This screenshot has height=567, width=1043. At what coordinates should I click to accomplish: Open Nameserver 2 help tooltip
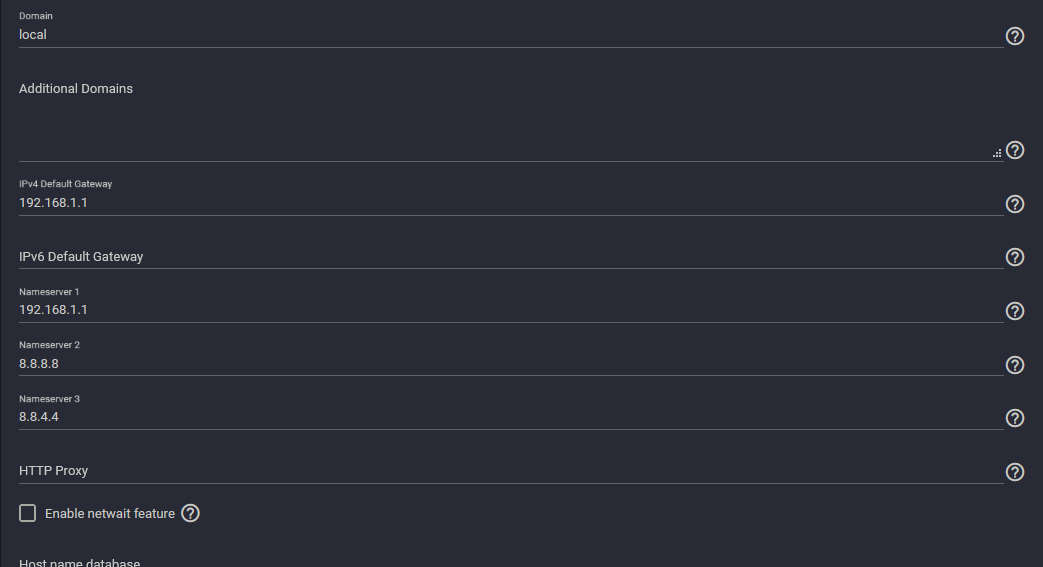(1014, 365)
